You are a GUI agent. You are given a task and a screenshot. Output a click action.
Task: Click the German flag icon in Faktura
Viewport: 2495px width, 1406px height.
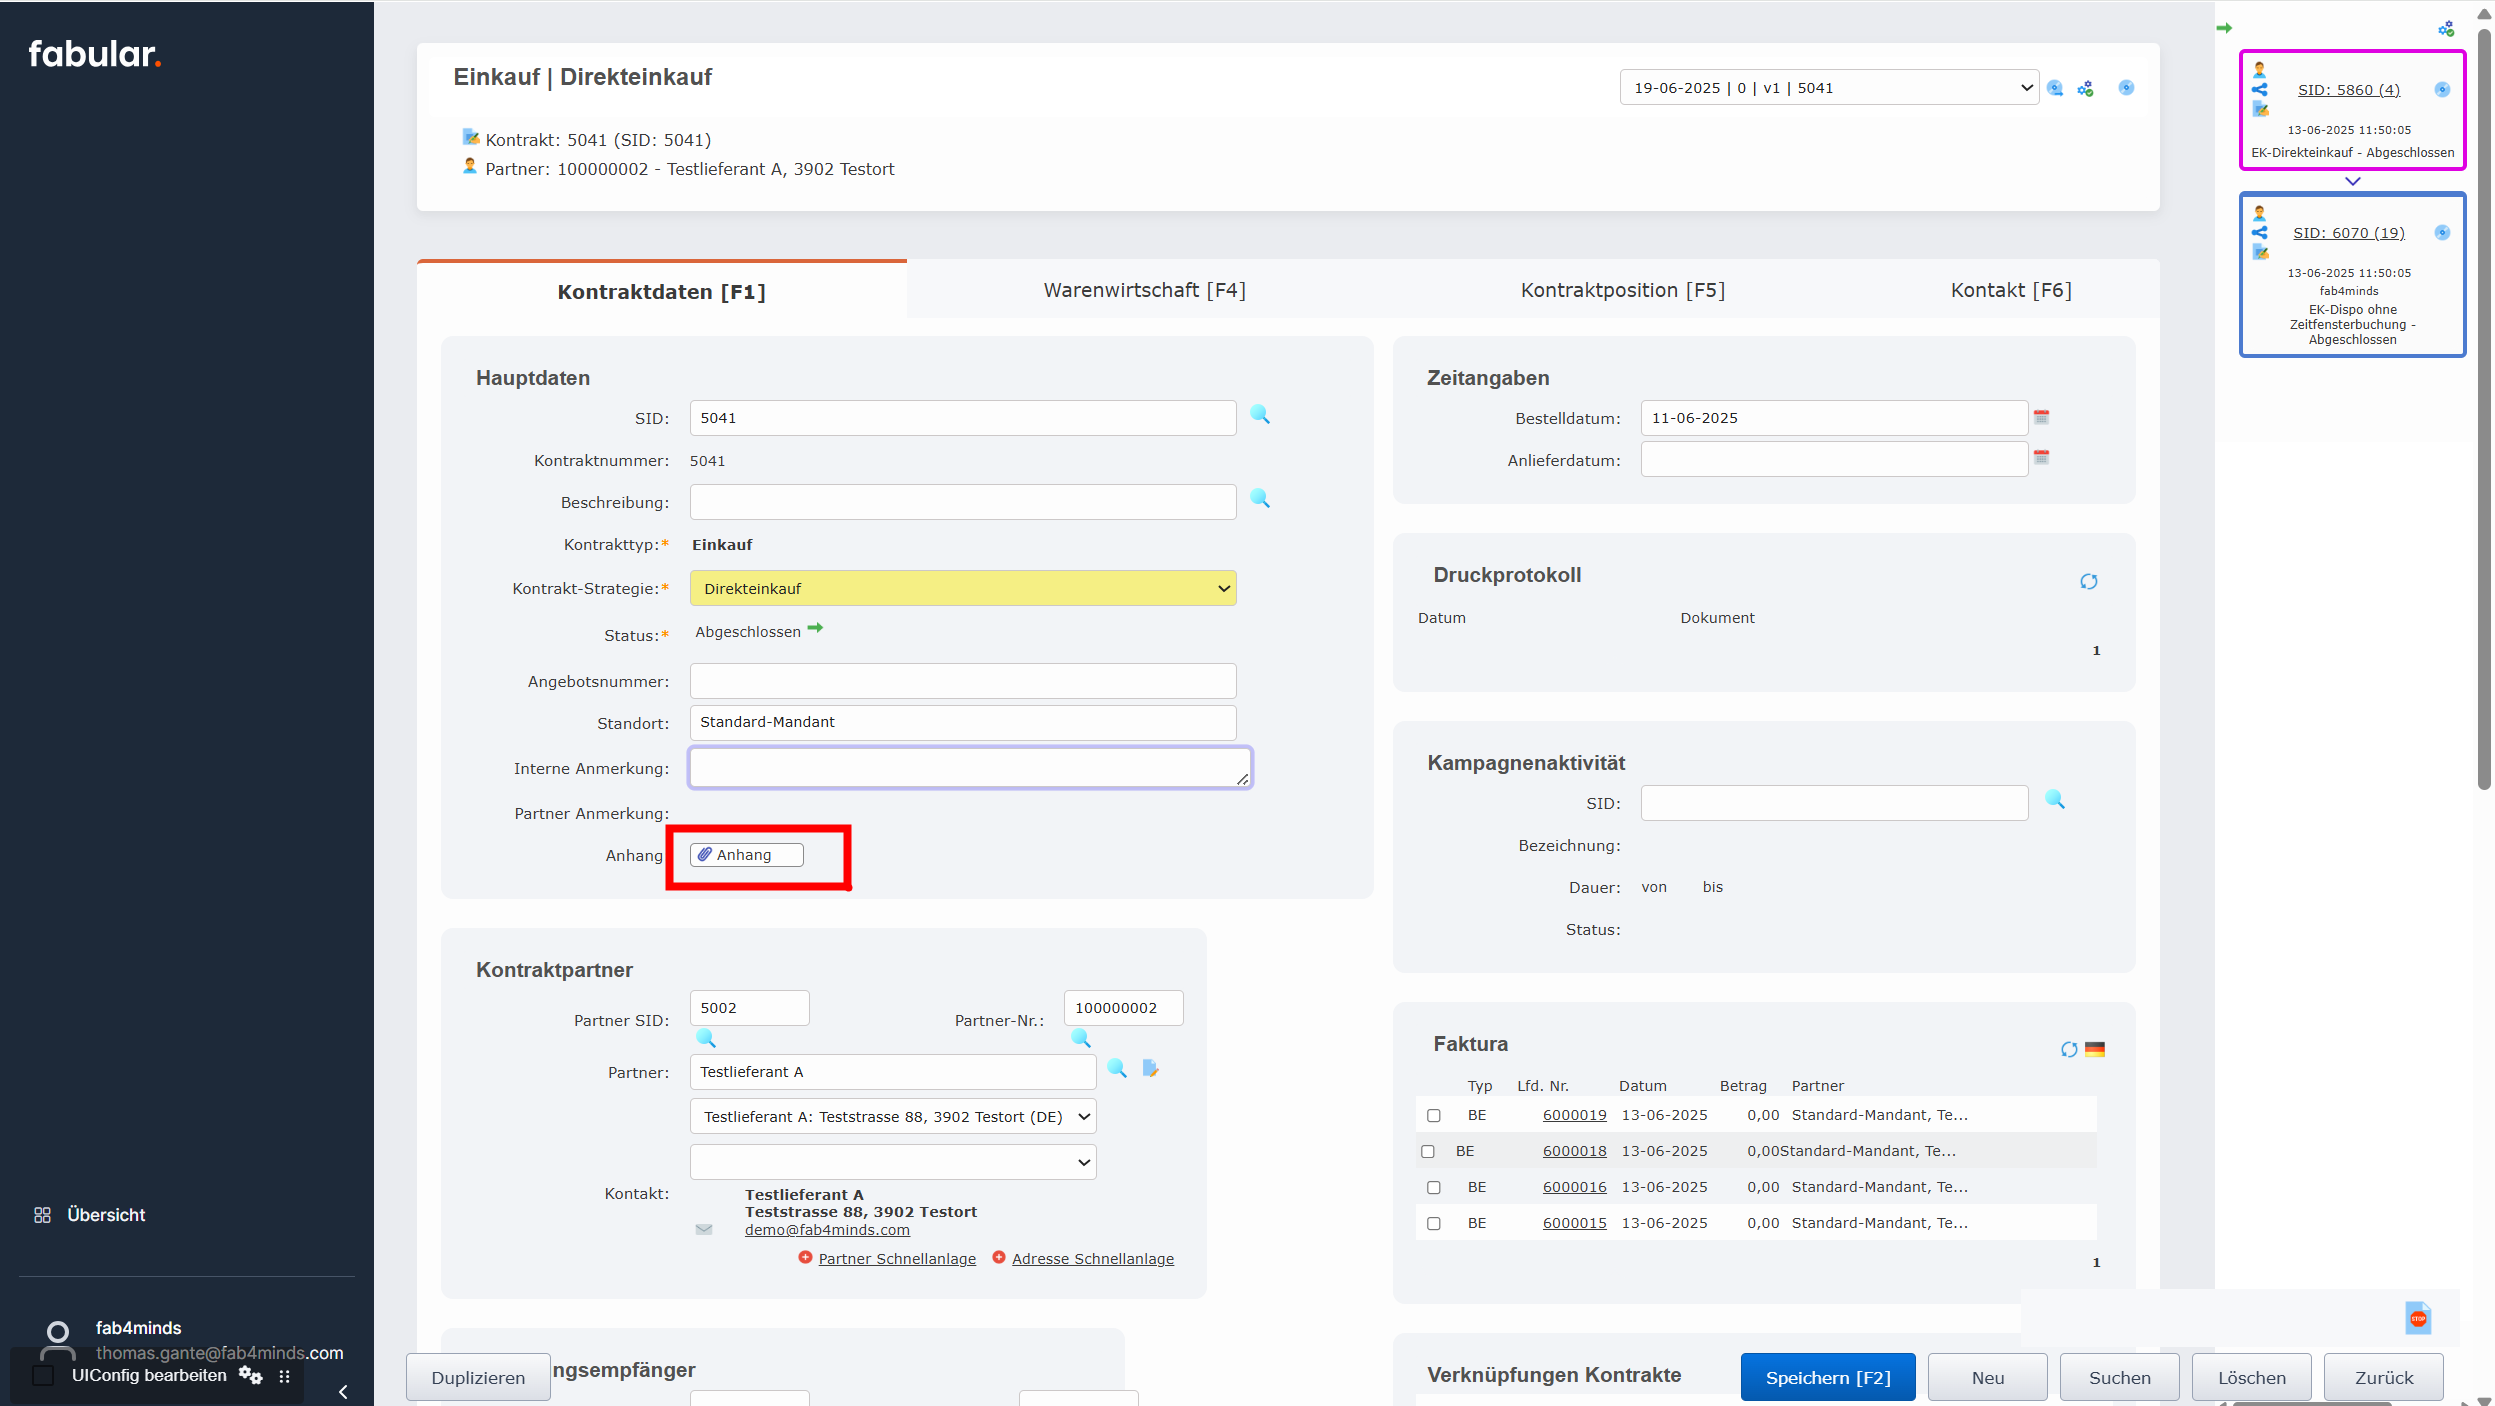(2095, 1049)
